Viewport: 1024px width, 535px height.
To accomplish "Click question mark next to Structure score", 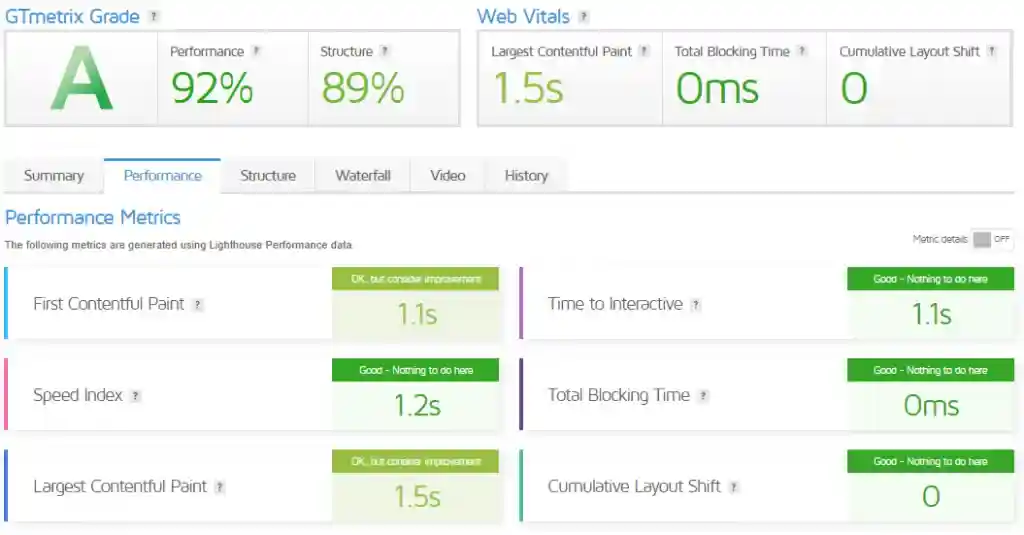I will [x=386, y=51].
